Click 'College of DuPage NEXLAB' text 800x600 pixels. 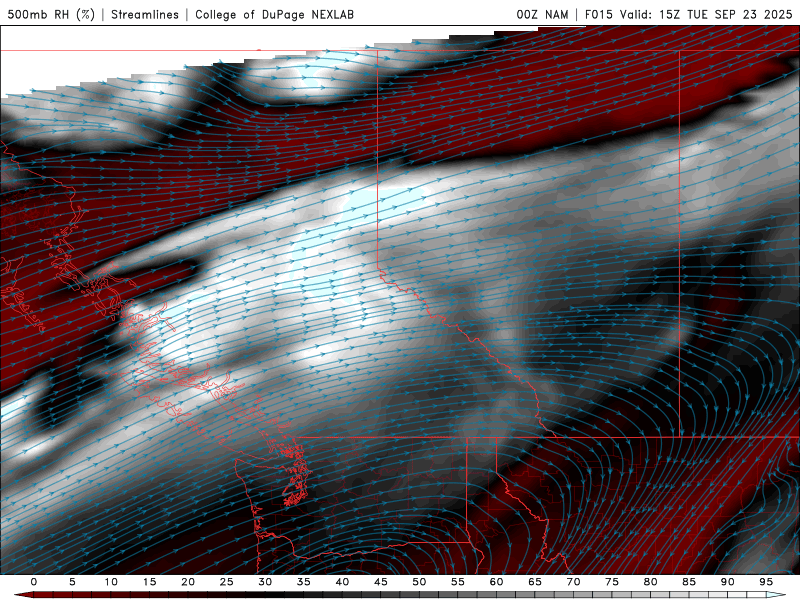274,14
